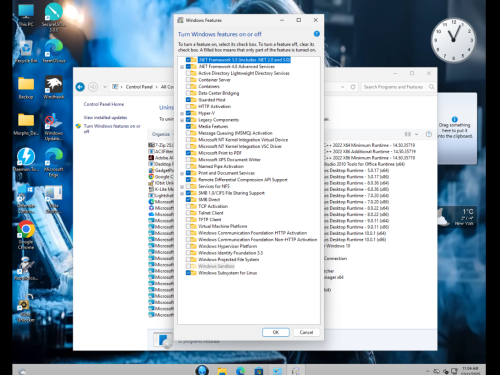The height and width of the screenshot is (375, 500).
Task: Click the Control Panel back arrow
Action: 80,87
